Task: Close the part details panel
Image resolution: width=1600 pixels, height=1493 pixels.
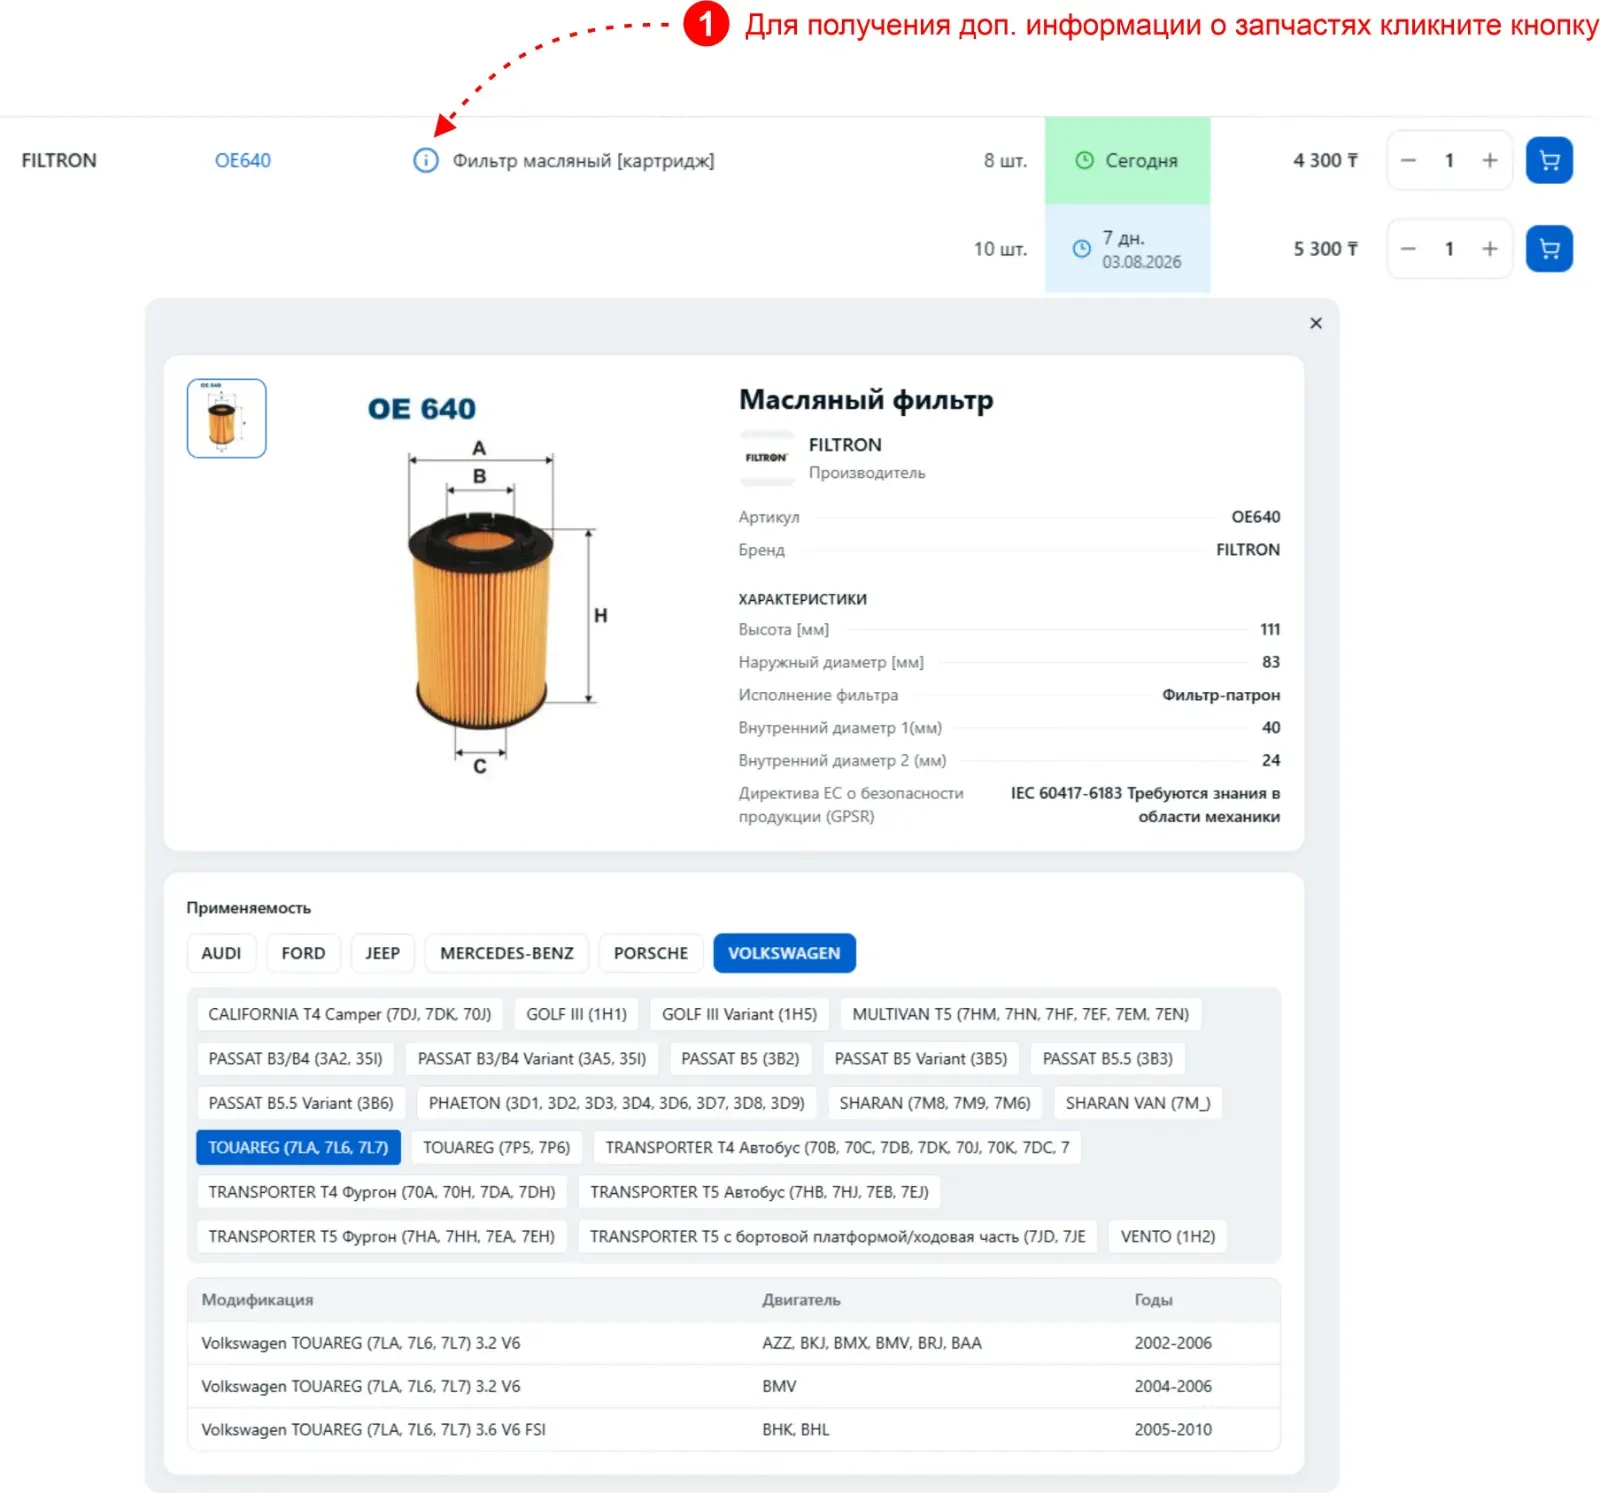Action: [1316, 323]
